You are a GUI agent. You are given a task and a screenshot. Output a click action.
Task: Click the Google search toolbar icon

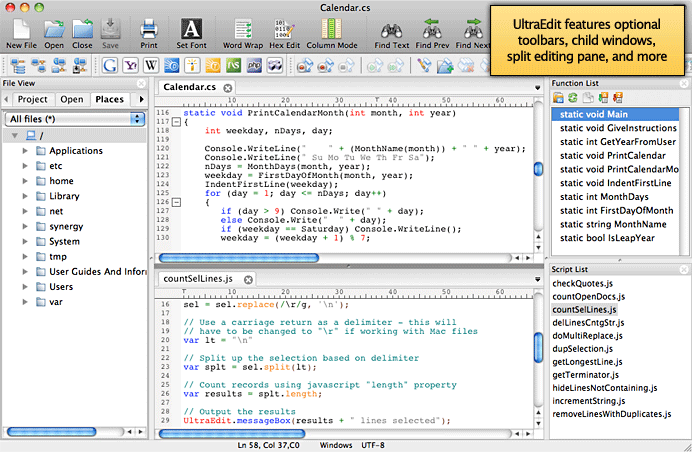[111, 66]
